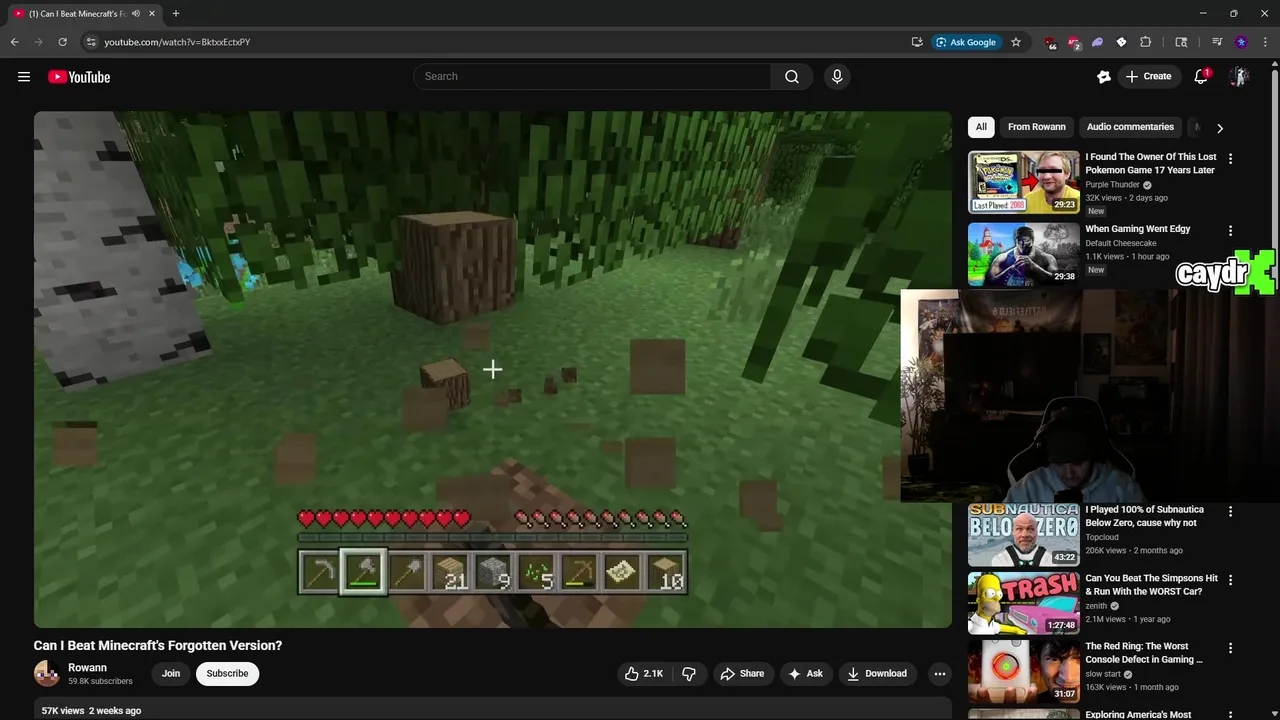Image resolution: width=1280 pixels, height=720 pixels.
Task: Open the YouTube Create button
Action: [x=1148, y=76]
